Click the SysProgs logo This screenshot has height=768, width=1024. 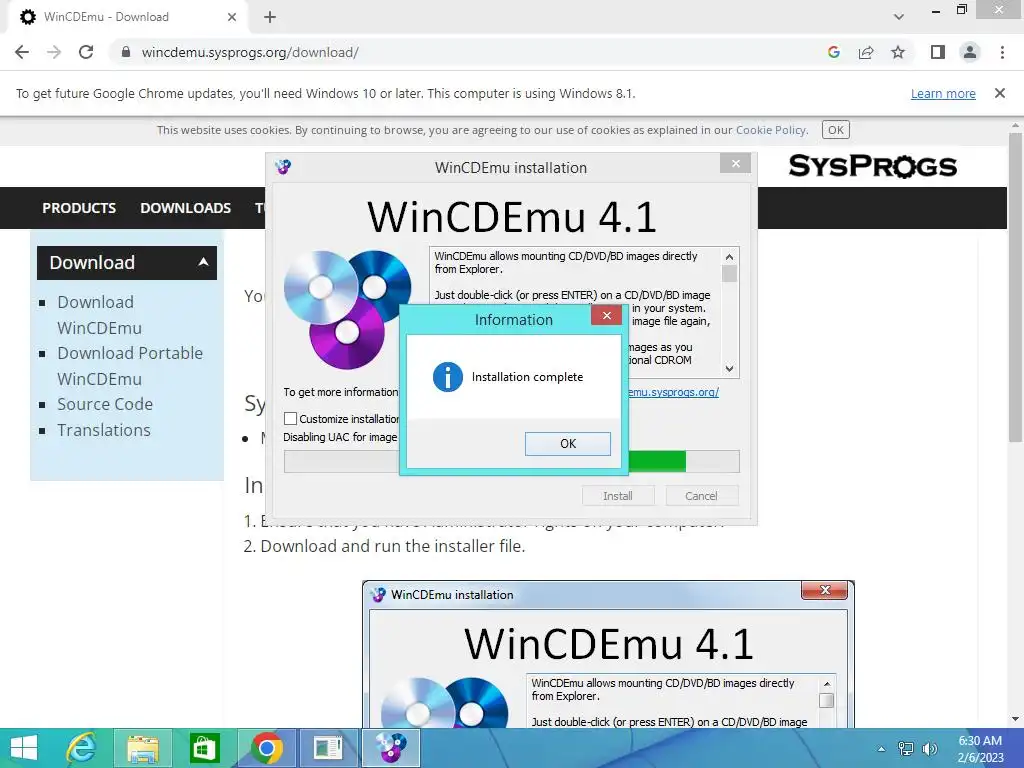872,166
